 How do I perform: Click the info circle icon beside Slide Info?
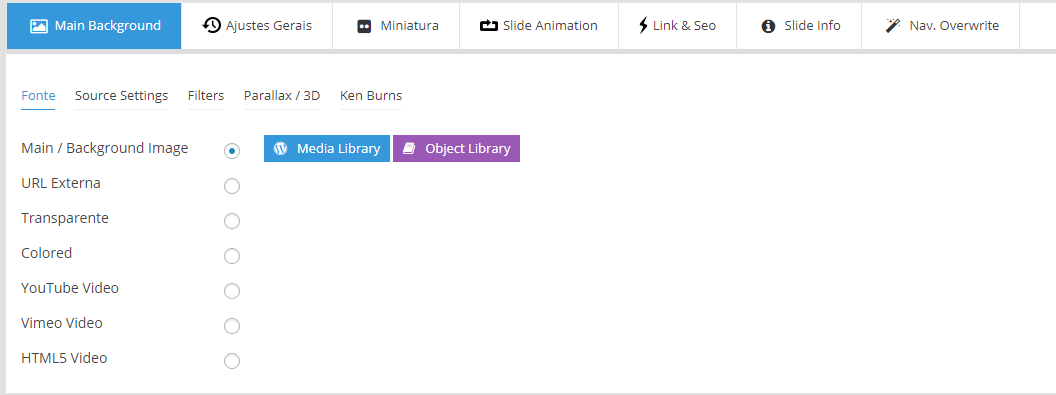(768, 26)
